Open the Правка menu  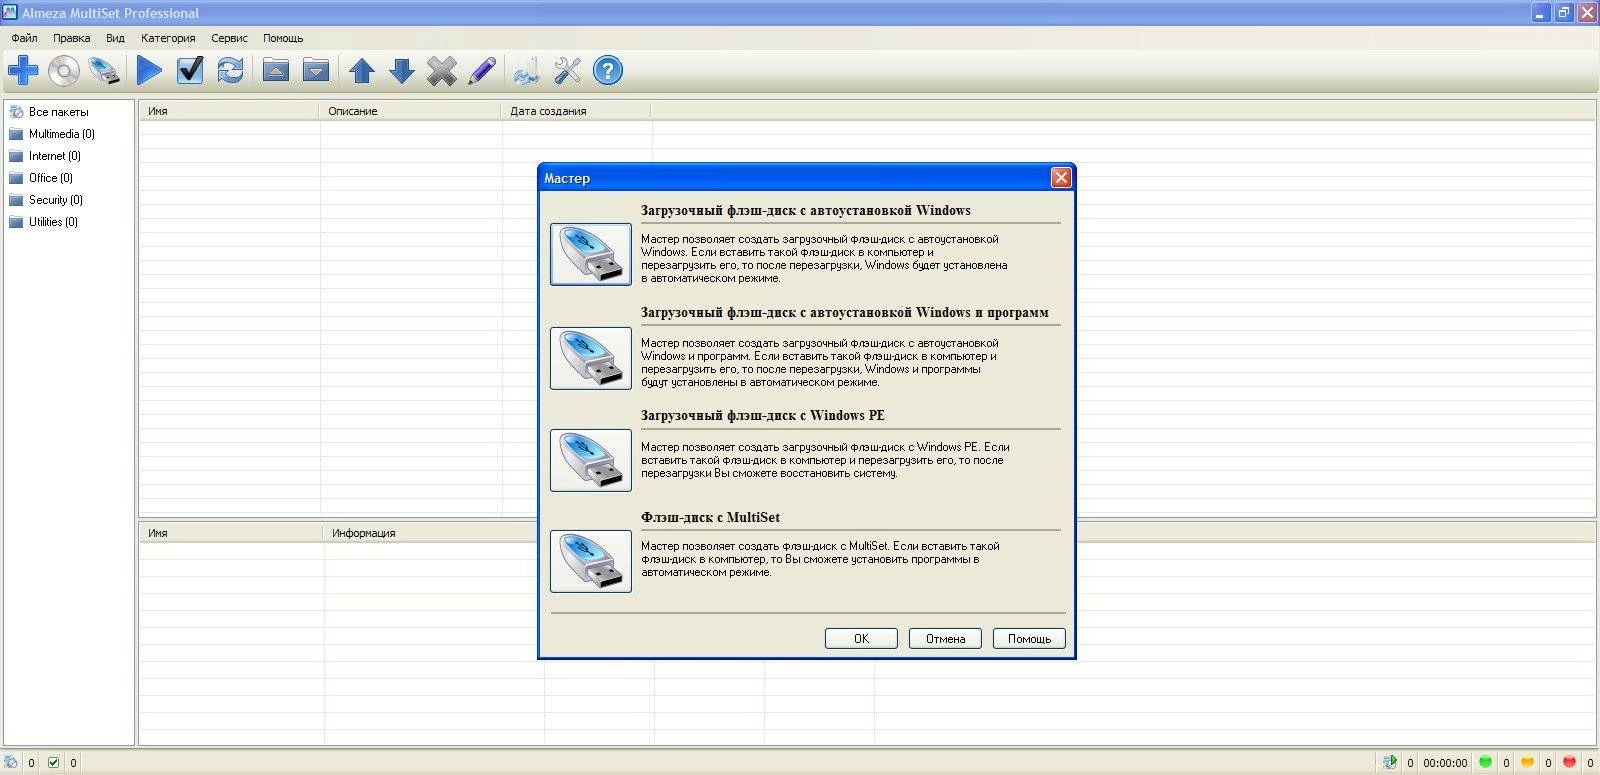[71, 38]
